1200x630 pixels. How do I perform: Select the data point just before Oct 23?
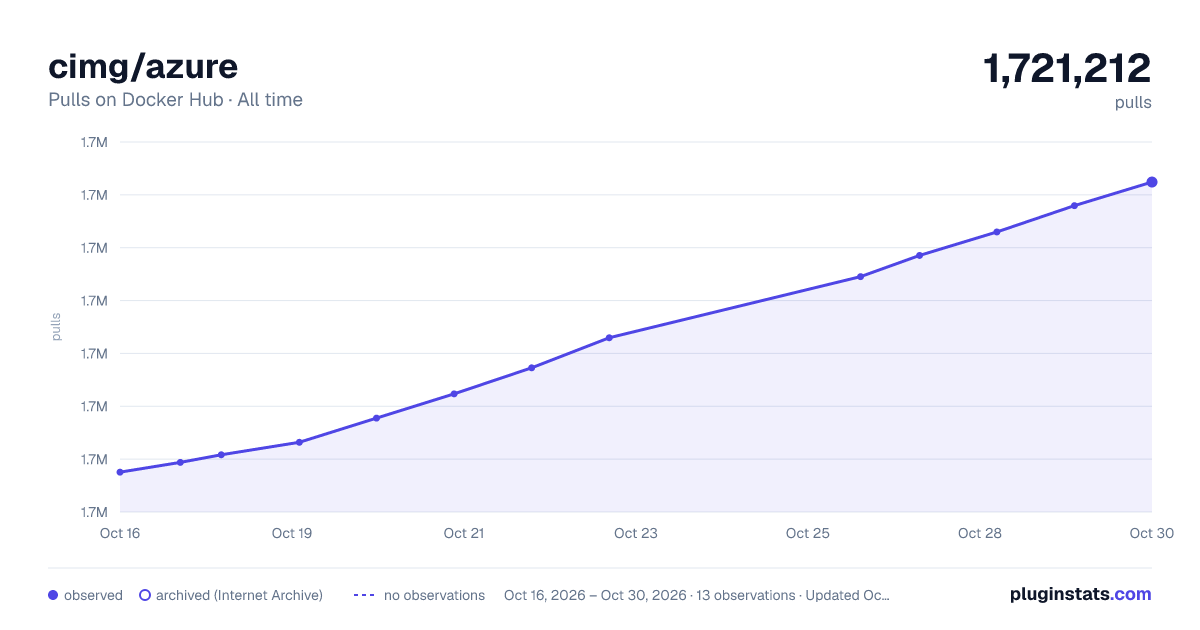pyautogui.click(x=609, y=338)
